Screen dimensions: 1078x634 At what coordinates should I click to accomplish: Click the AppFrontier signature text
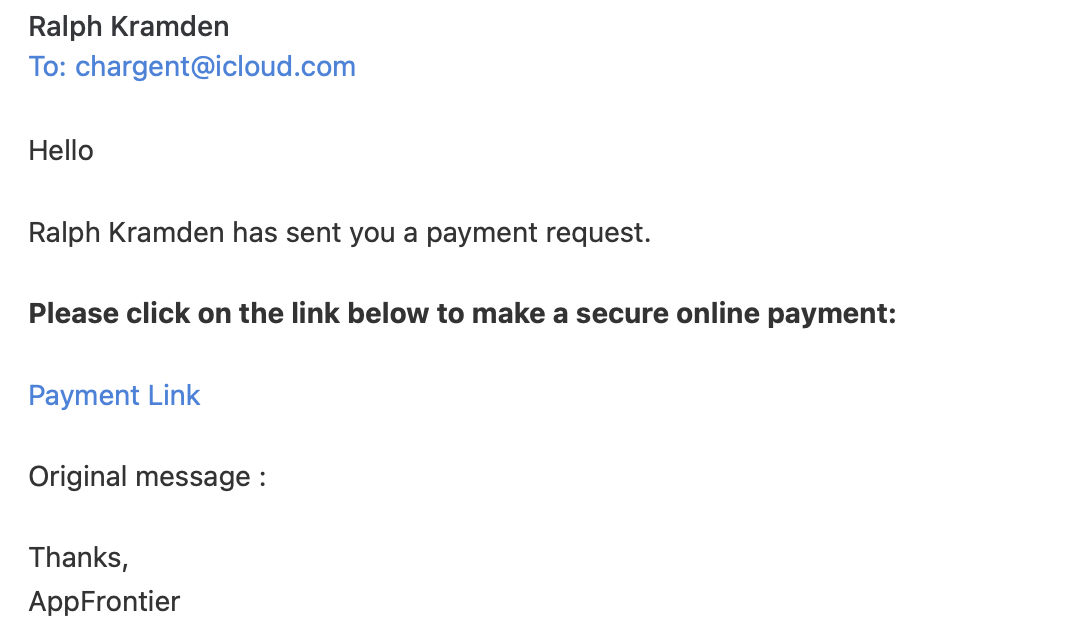click(104, 601)
